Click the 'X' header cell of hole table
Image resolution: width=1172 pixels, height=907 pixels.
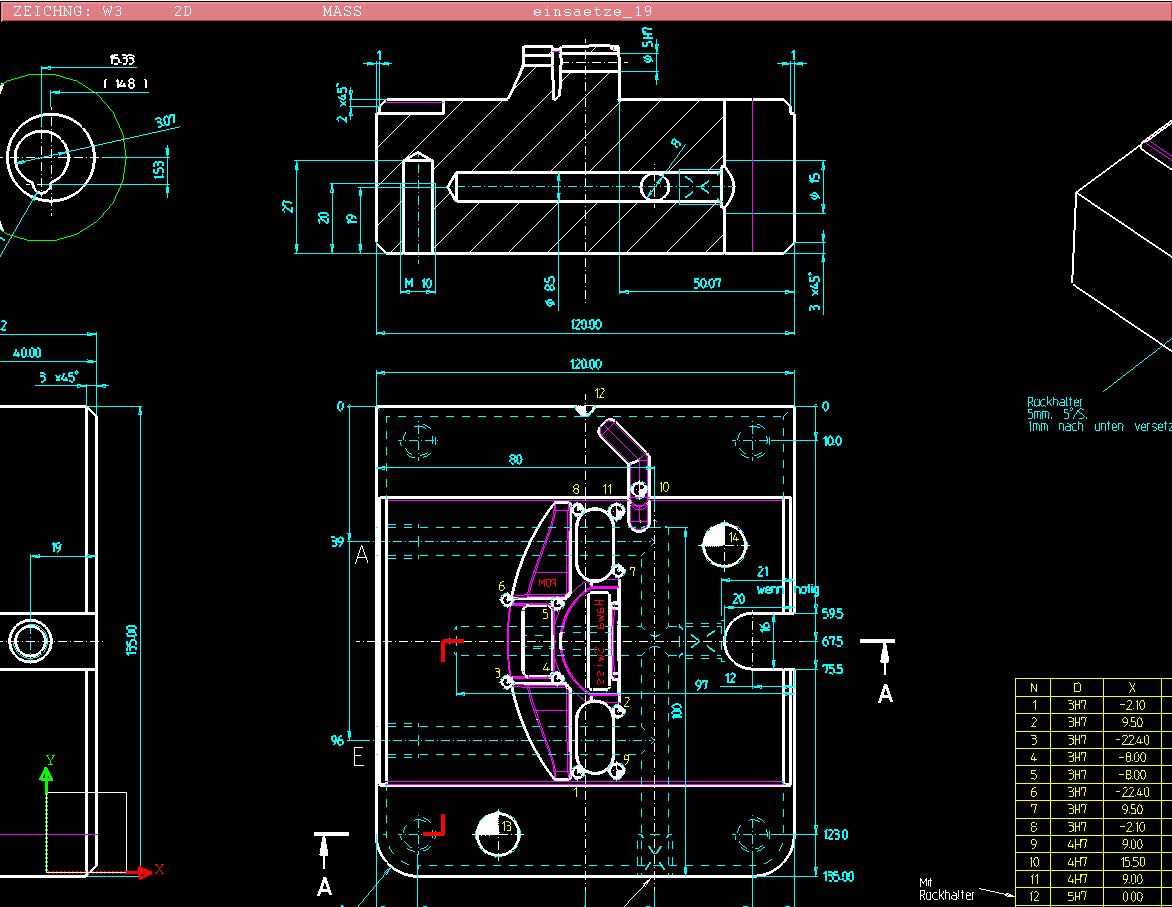(1132, 687)
